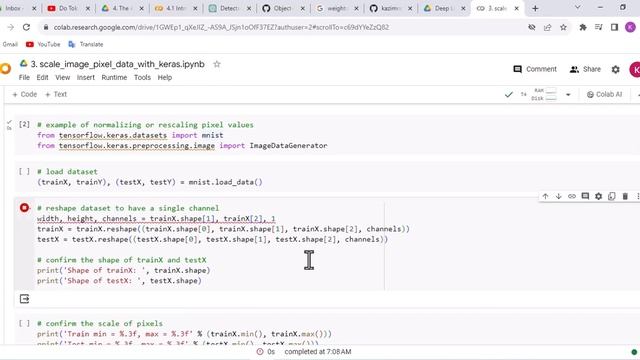The width and height of the screenshot is (640, 360).
Task: Click 'completed at 7:08 AM' status text
Action: pos(318,351)
